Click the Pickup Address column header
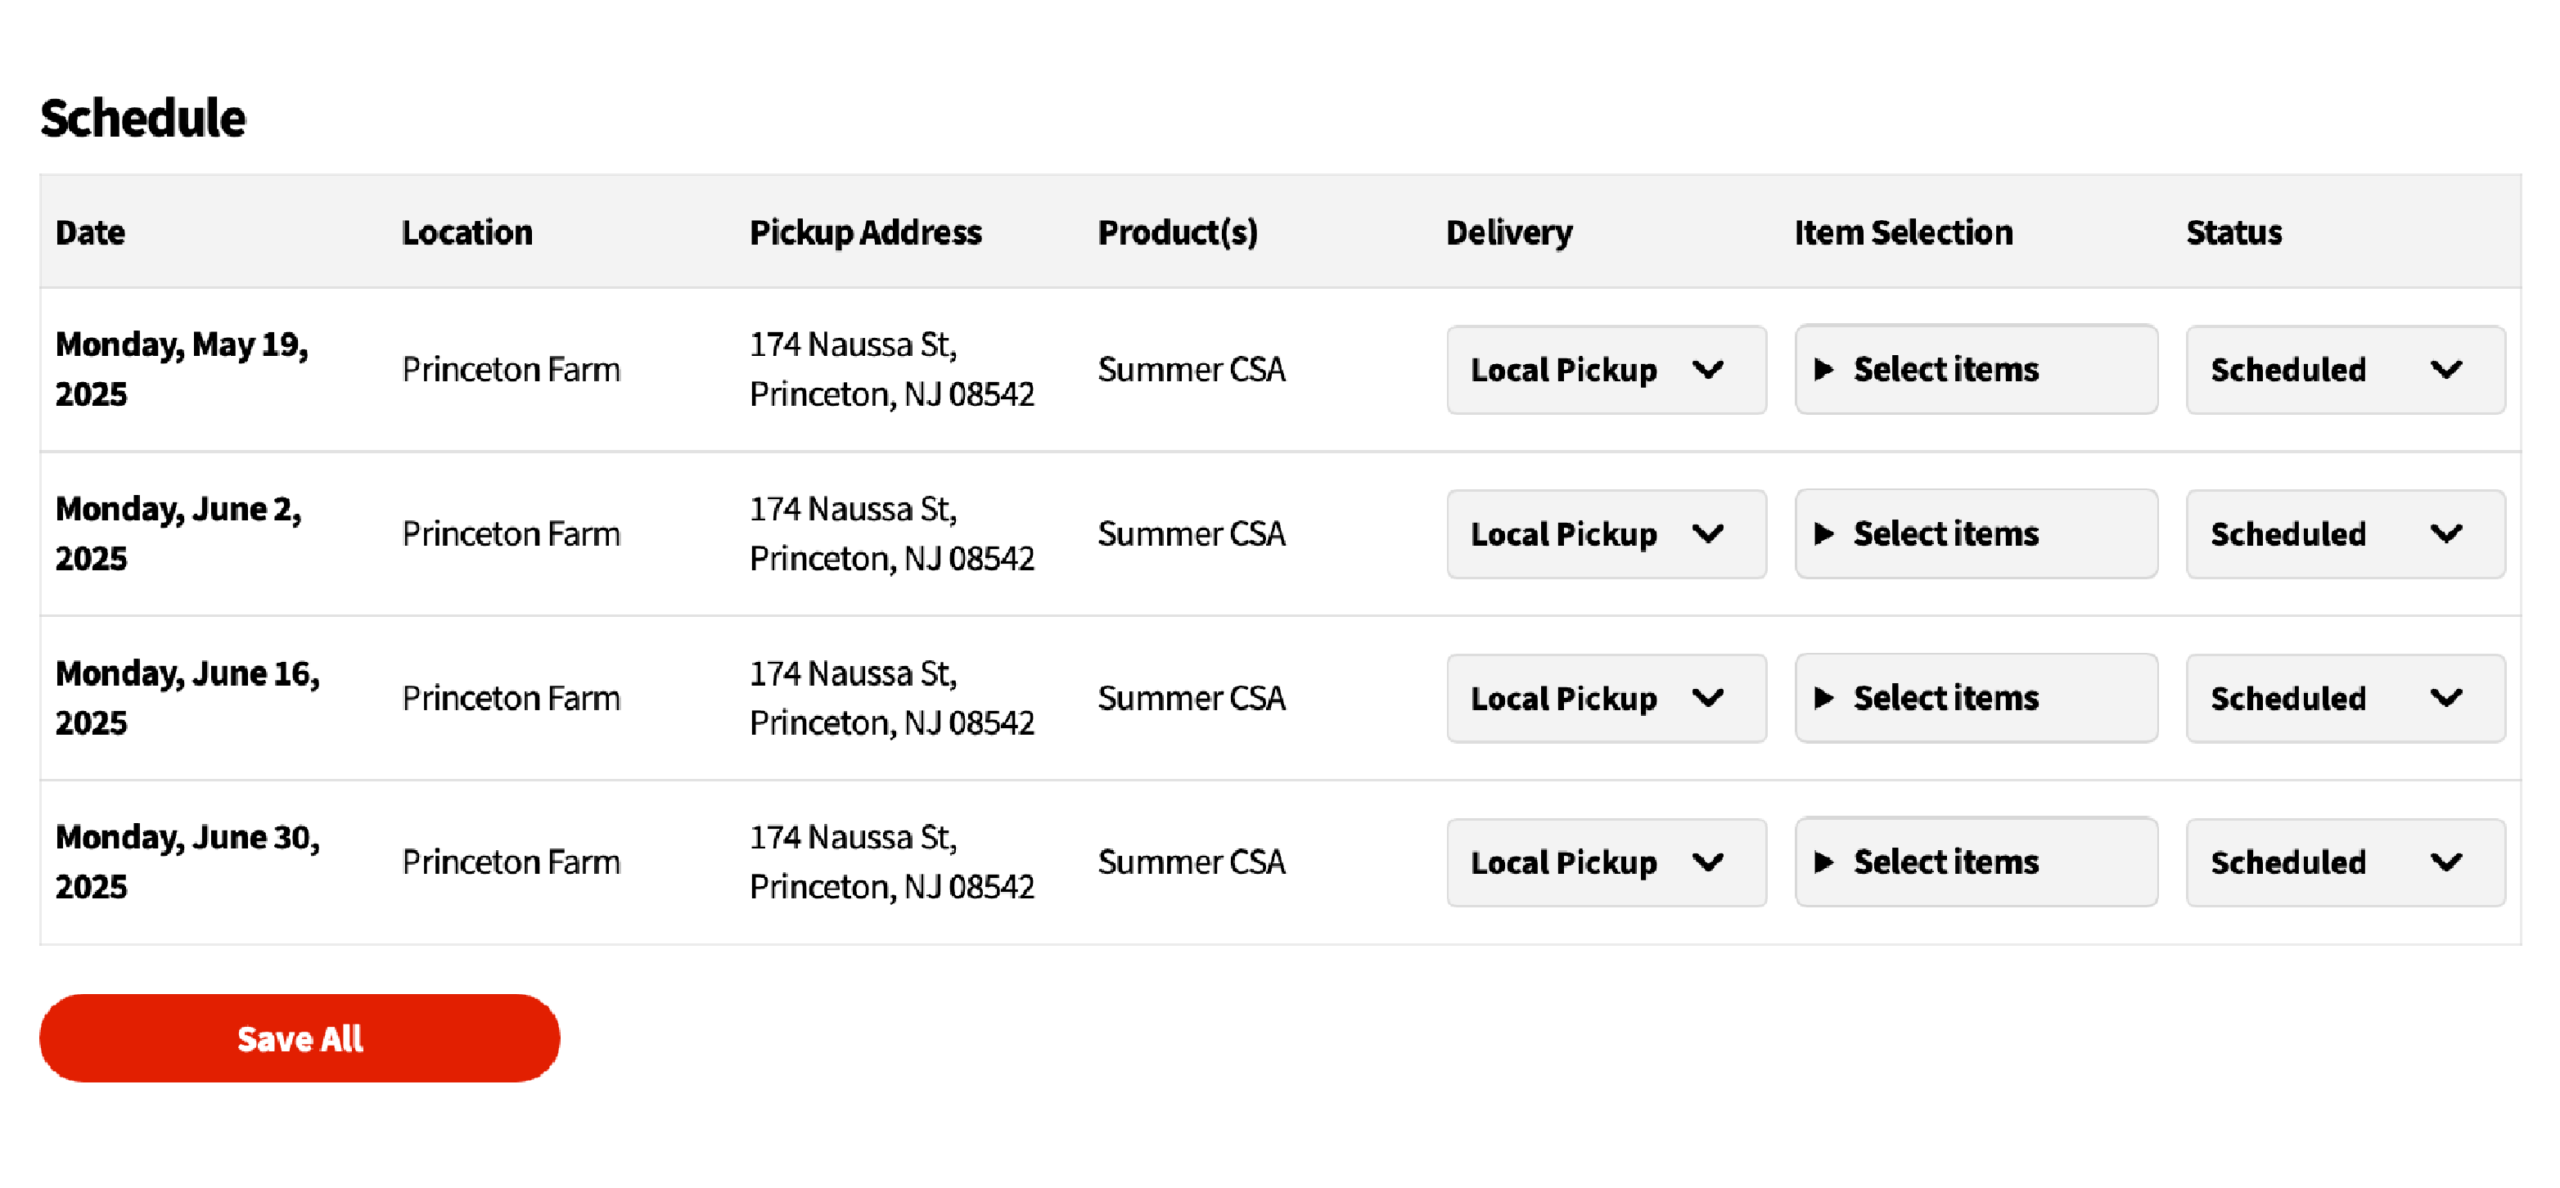 point(865,233)
